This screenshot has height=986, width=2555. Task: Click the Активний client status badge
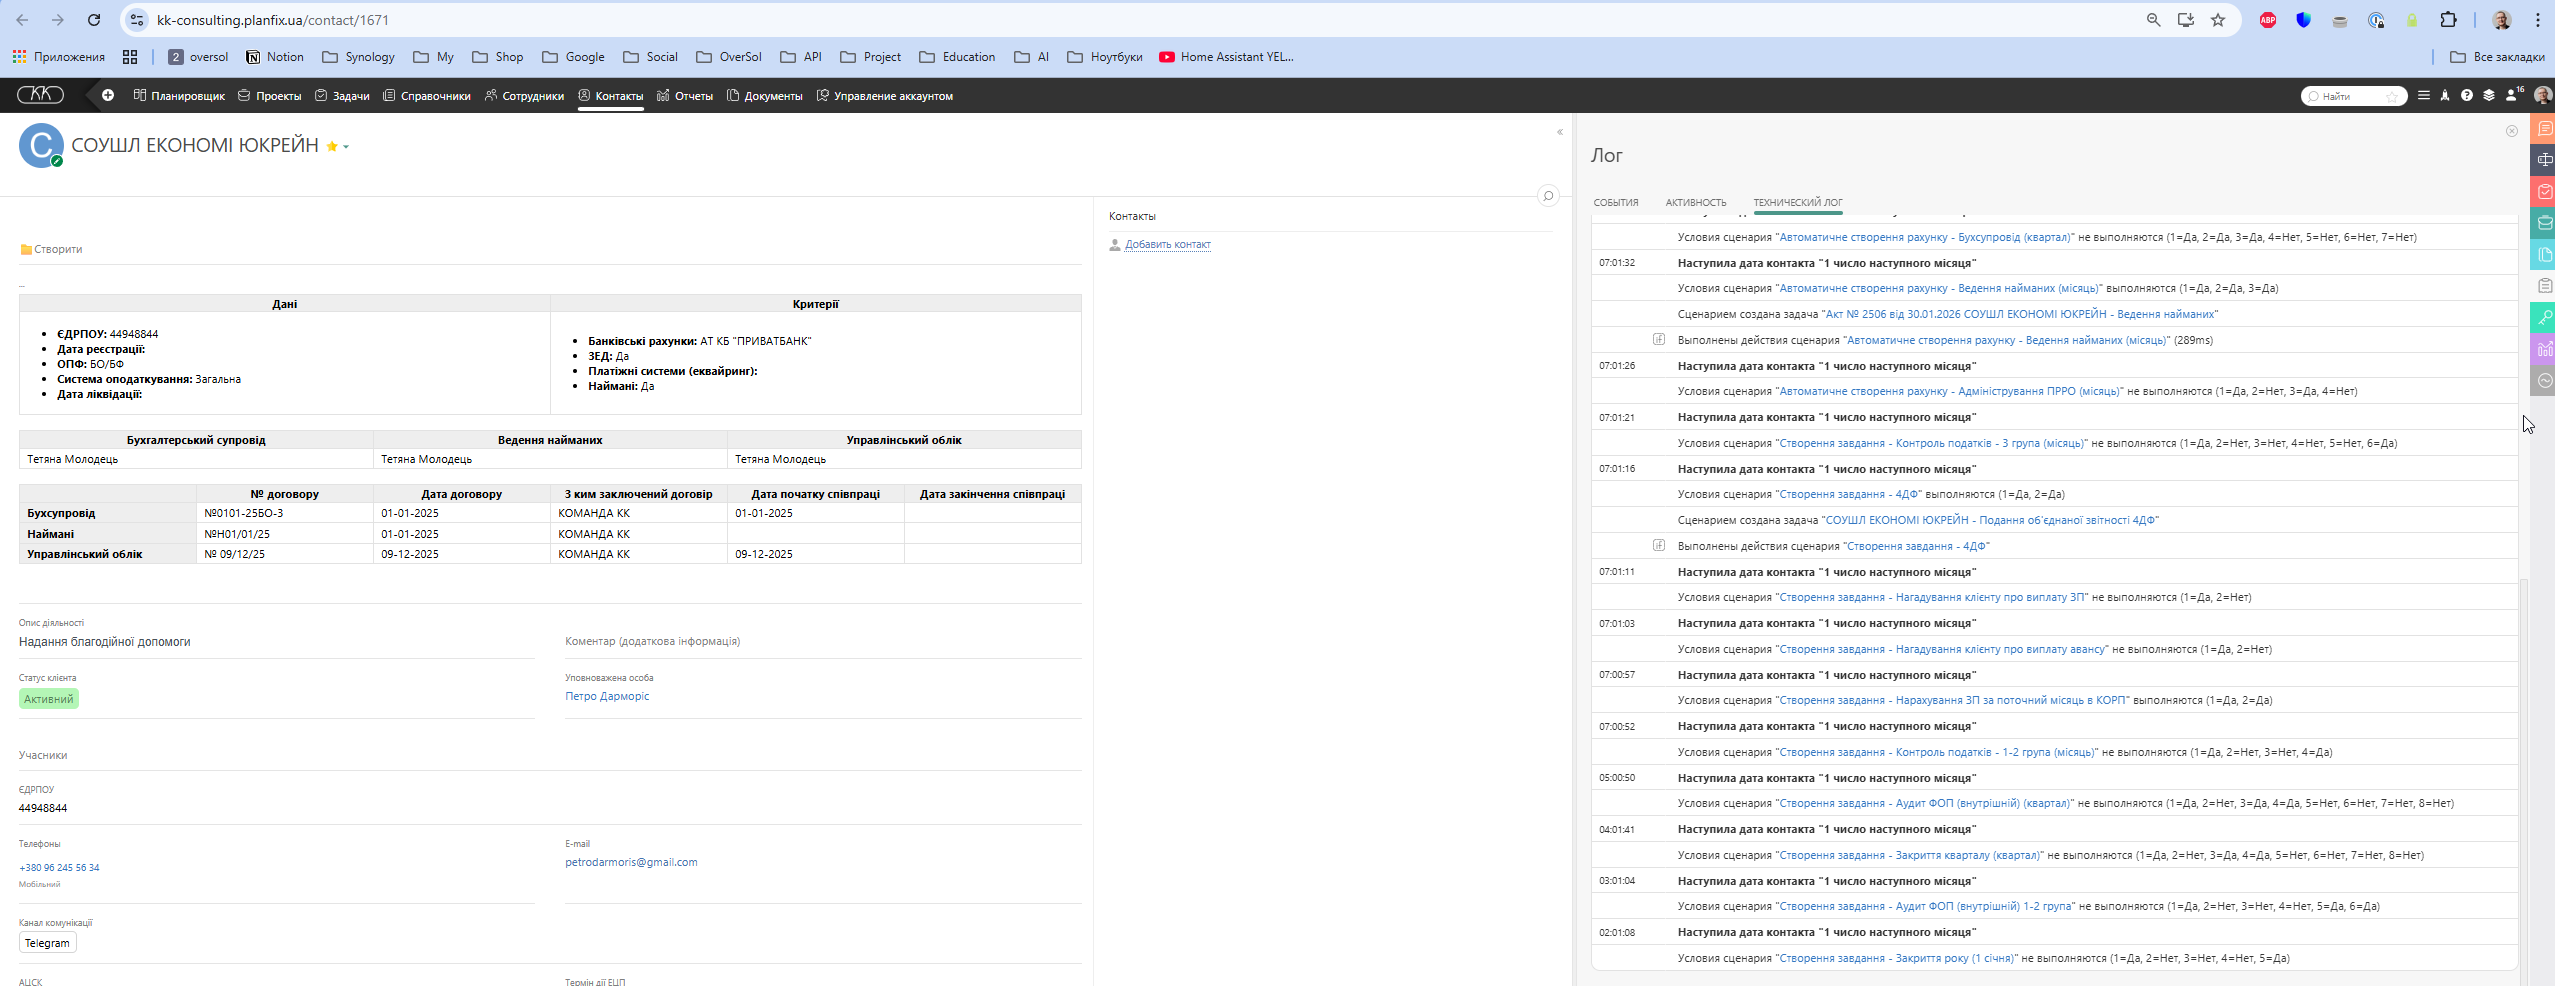click(x=49, y=699)
